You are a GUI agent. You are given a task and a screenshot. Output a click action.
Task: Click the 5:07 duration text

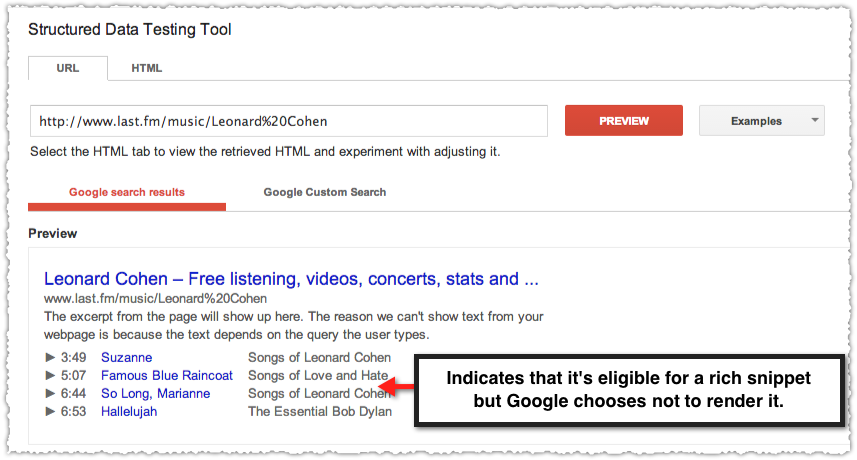pos(73,375)
